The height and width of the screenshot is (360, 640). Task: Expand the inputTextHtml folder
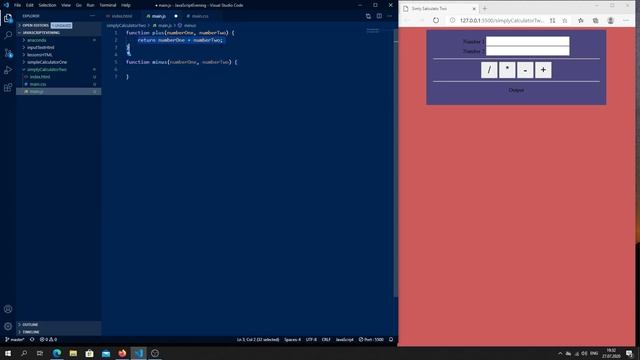[x=41, y=47]
